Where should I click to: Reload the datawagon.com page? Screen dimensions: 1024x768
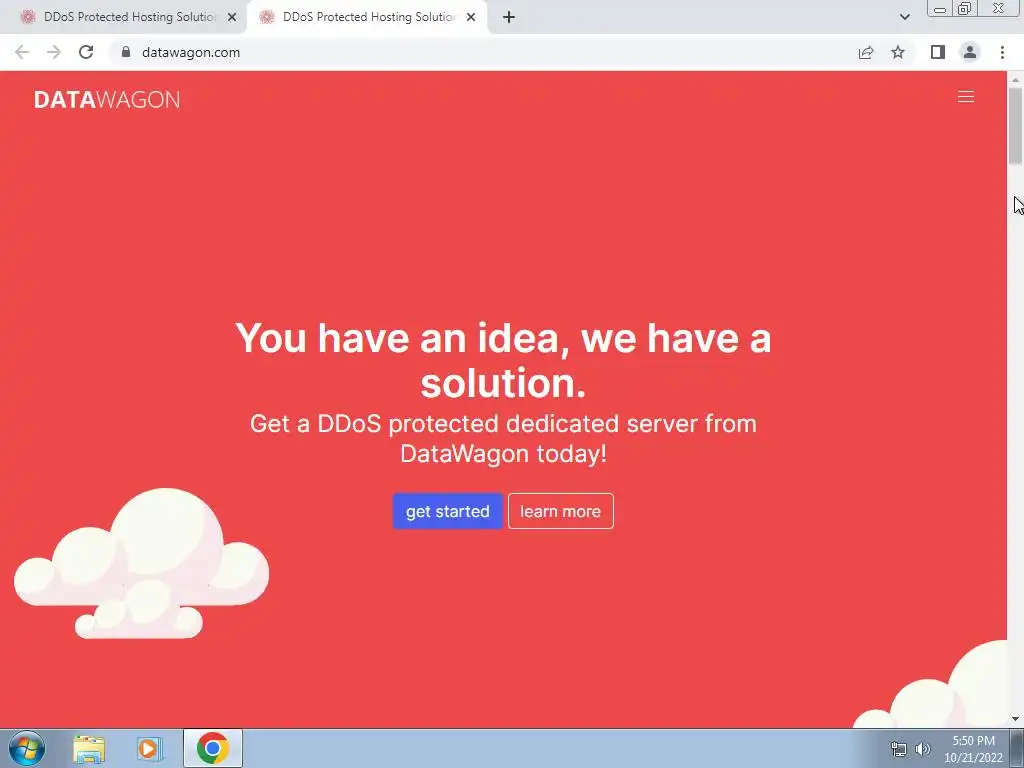coord(86,52)
